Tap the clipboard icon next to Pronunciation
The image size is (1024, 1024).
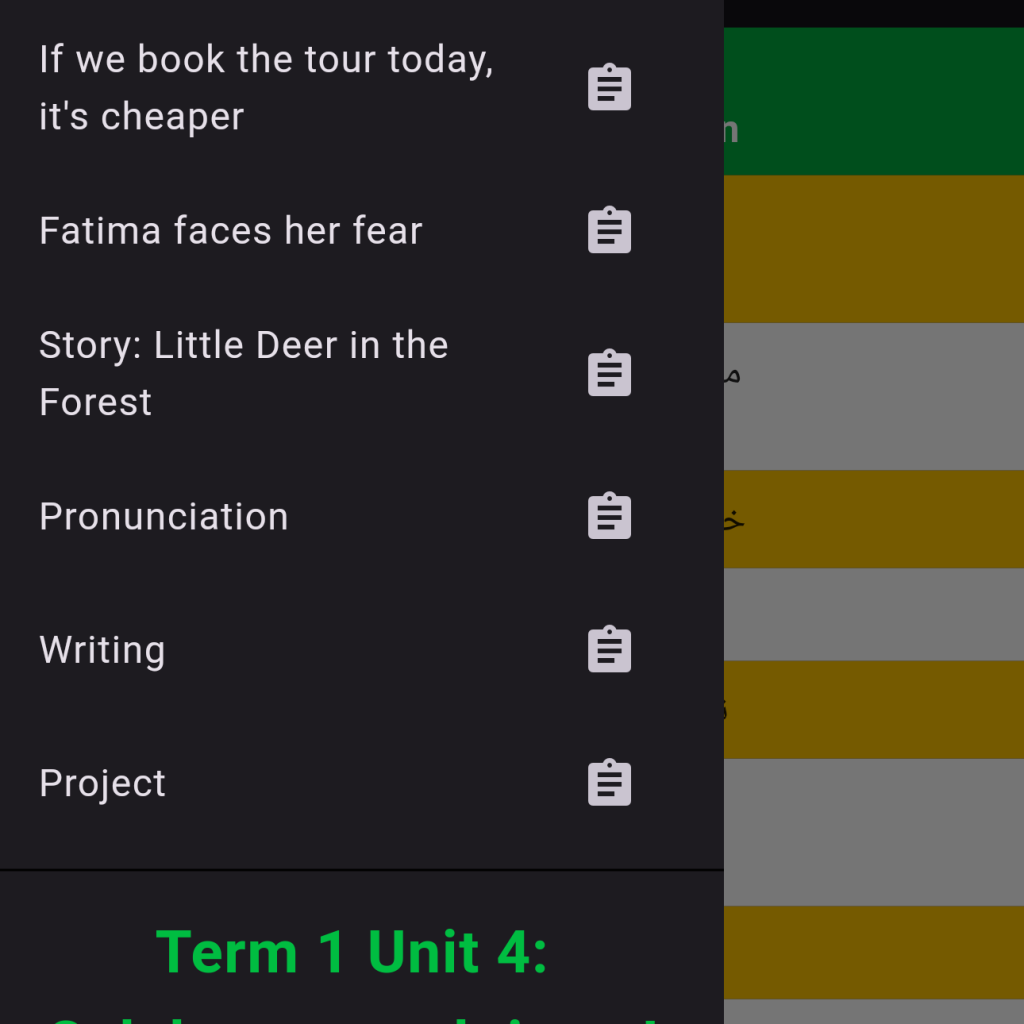tap(609, 516)
